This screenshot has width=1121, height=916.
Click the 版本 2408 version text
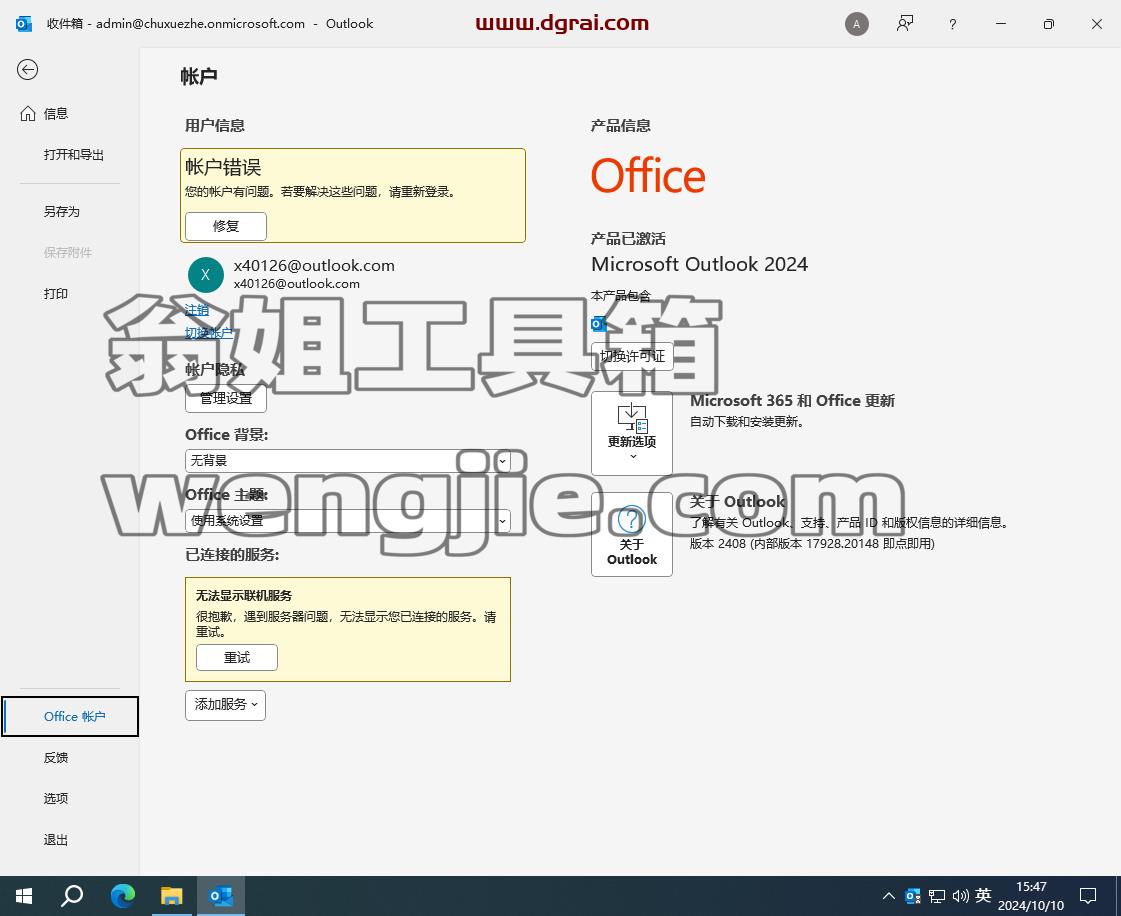tap(812, 543)
